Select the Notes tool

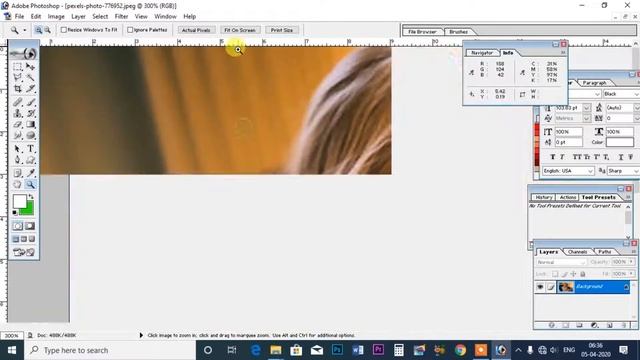[x=18, y=173]
